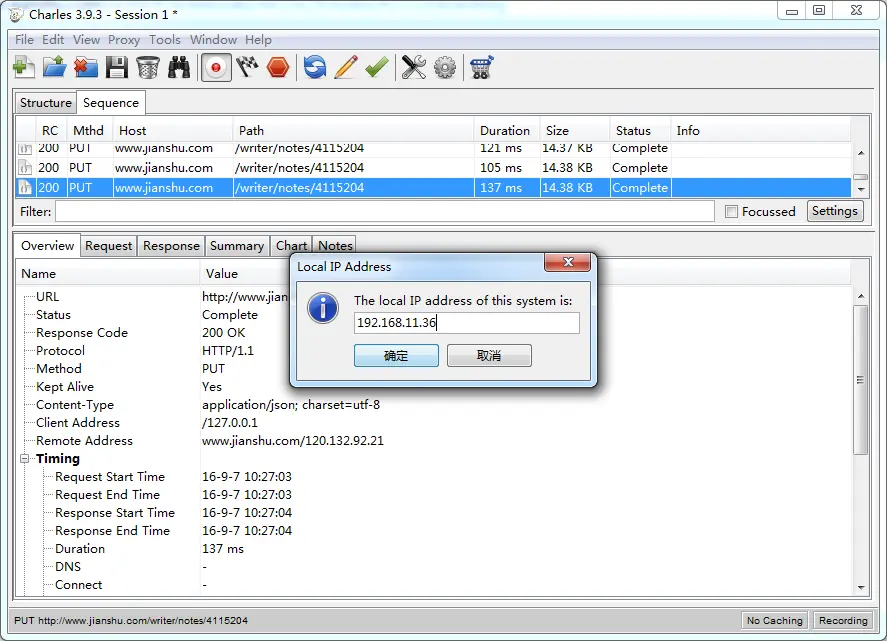The image size is (887, 641).
Task: Click the Validate green checkmark icon
Action: pyautogui.click(x=376, y=67)
